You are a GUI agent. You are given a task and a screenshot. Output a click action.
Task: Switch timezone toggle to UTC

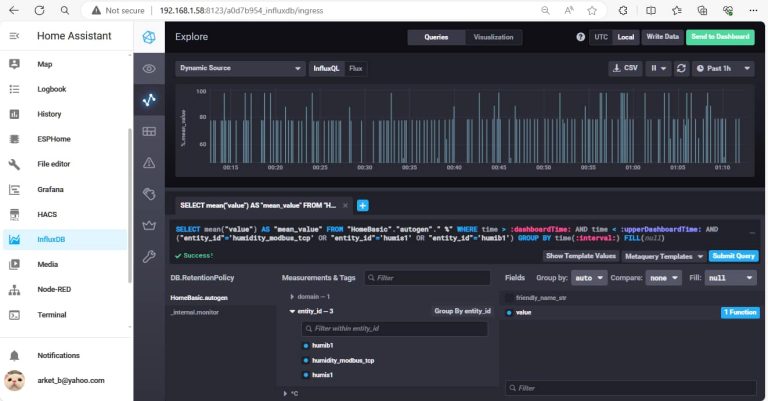coord(600,37)
